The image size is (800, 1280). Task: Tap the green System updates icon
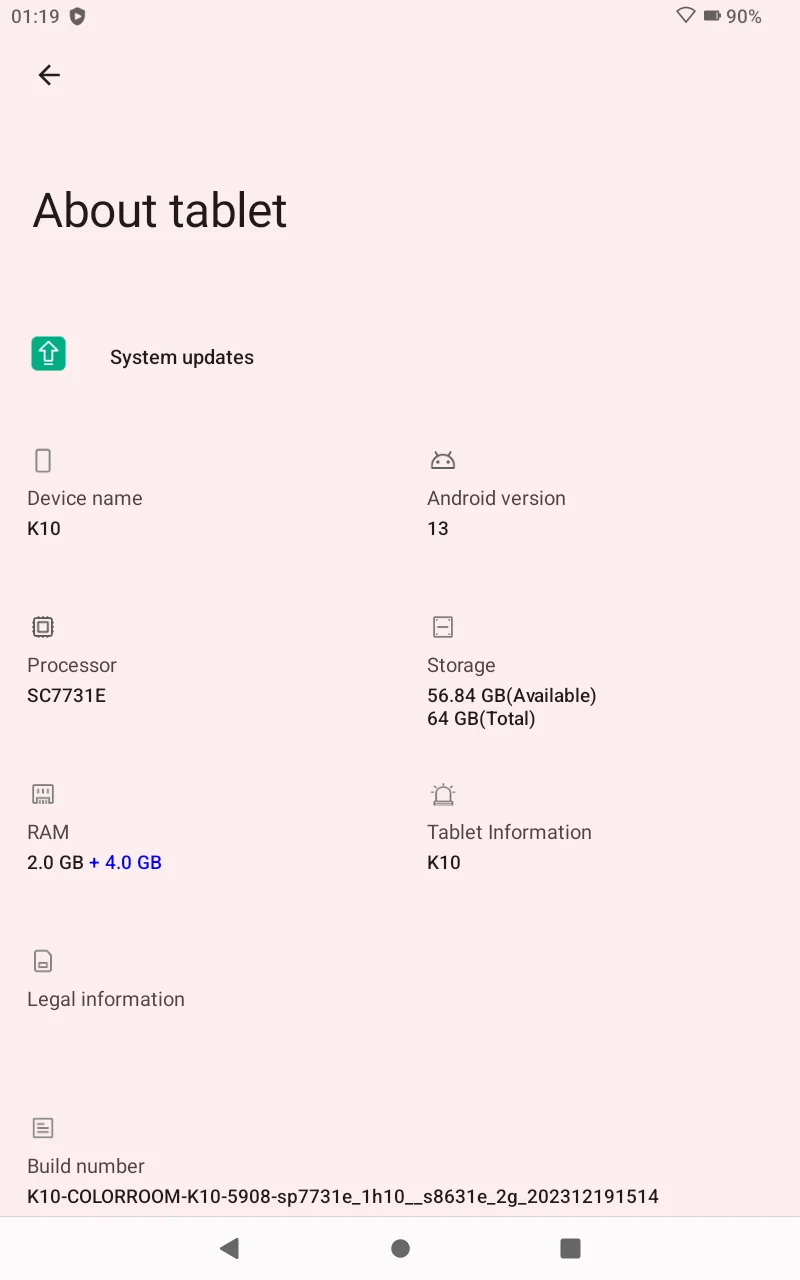48,354
